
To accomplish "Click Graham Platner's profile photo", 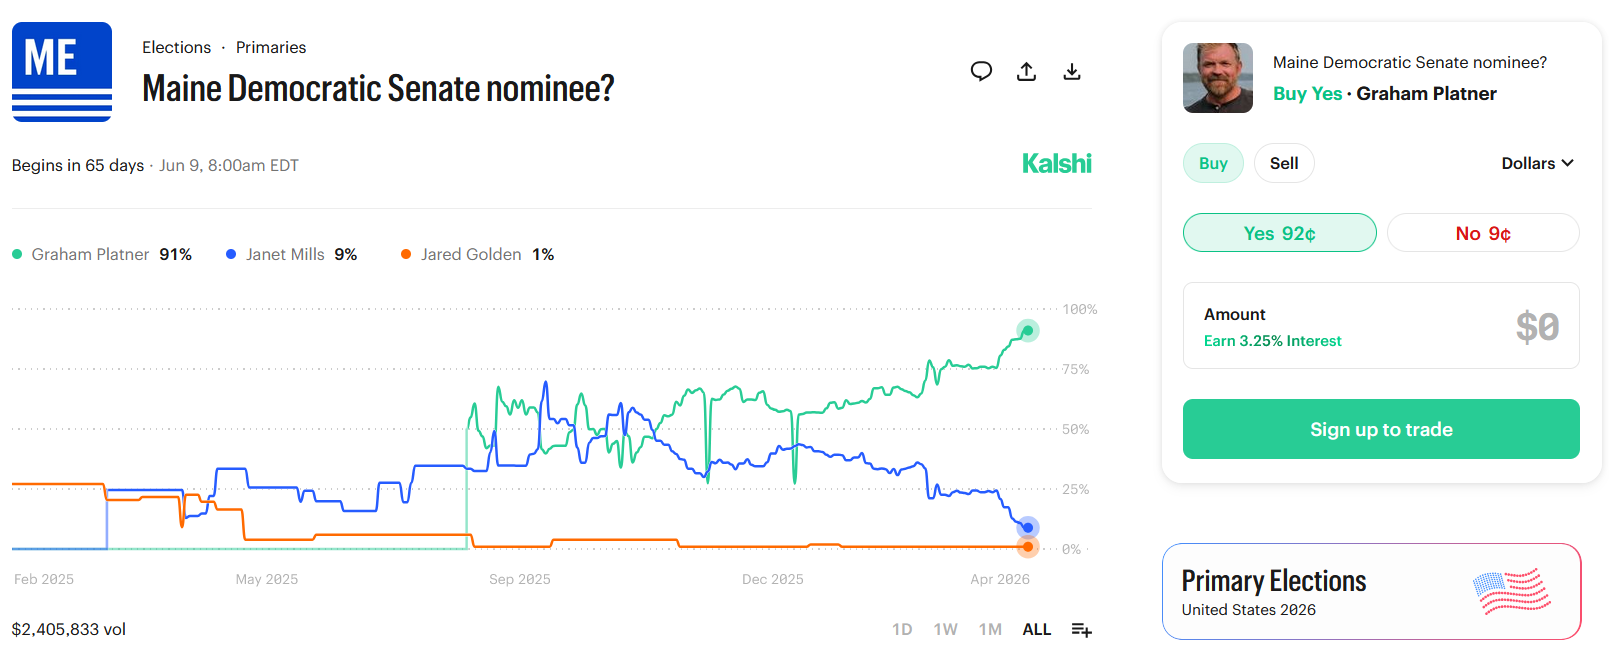I will pos(1217,78).
